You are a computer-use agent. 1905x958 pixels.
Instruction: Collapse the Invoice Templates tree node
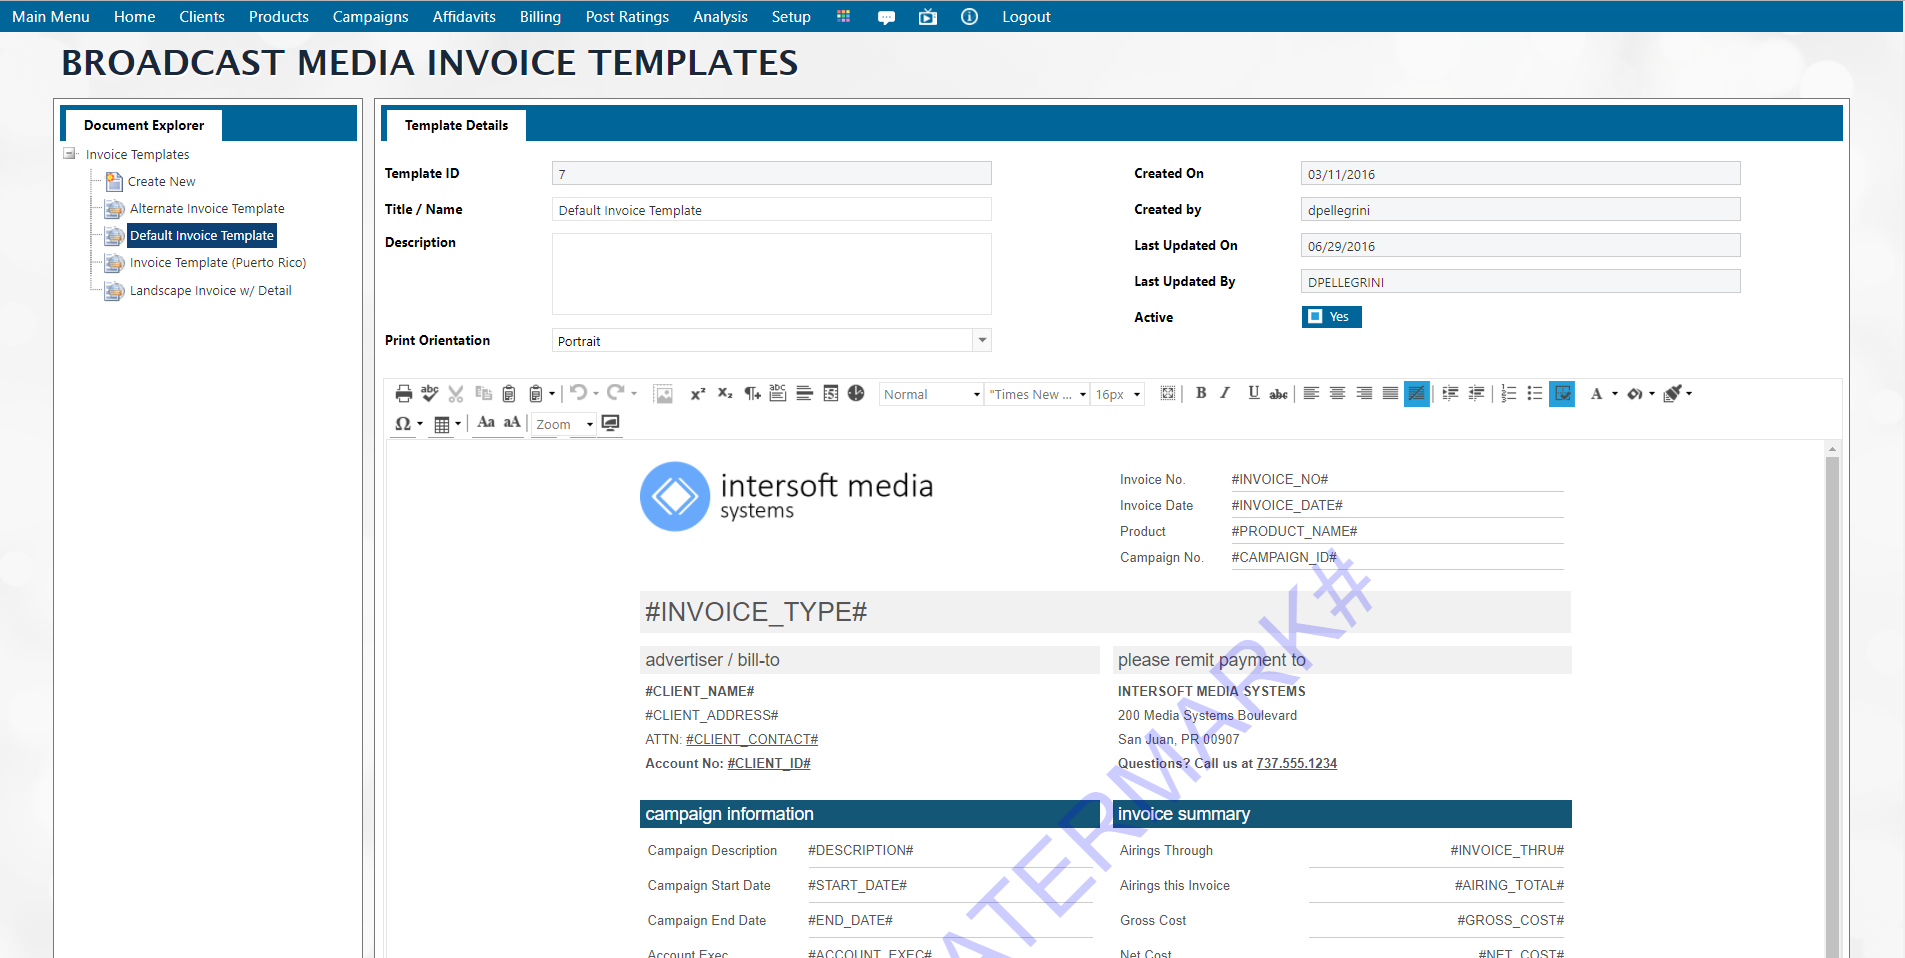coord(70,154)
